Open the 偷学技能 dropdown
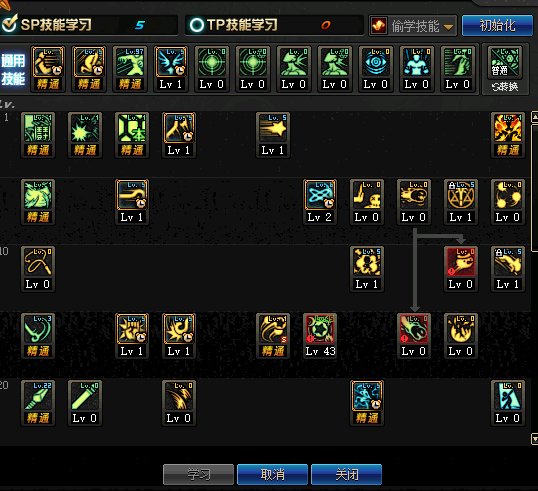This screenshot has width=538, height=491. [413, 26]
